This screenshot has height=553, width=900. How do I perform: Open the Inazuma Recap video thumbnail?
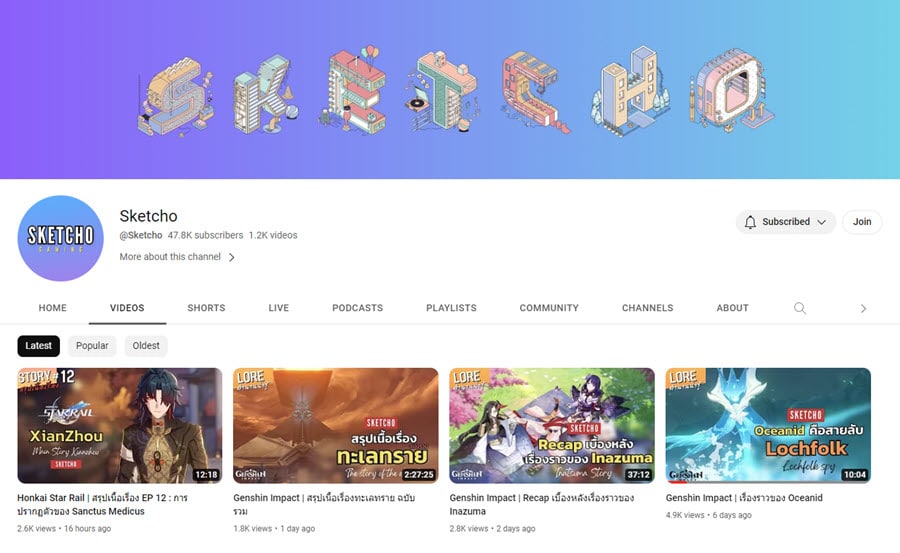[x=552, y=426]
